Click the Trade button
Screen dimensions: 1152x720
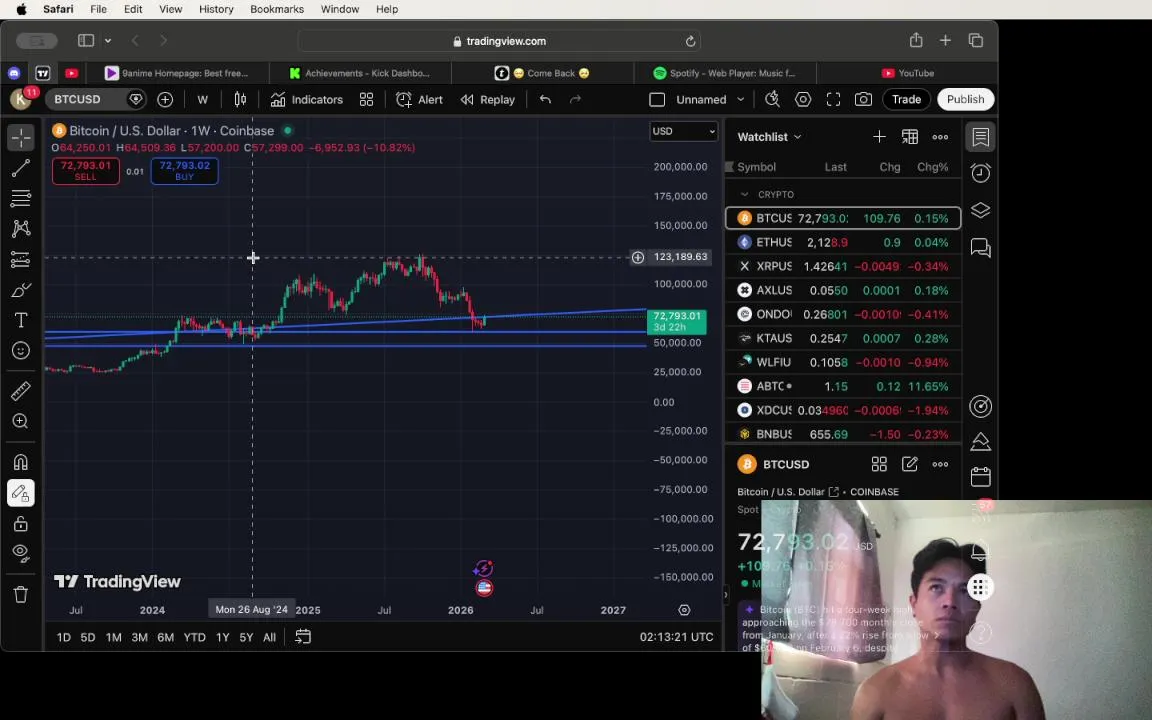tap(907, 99)
